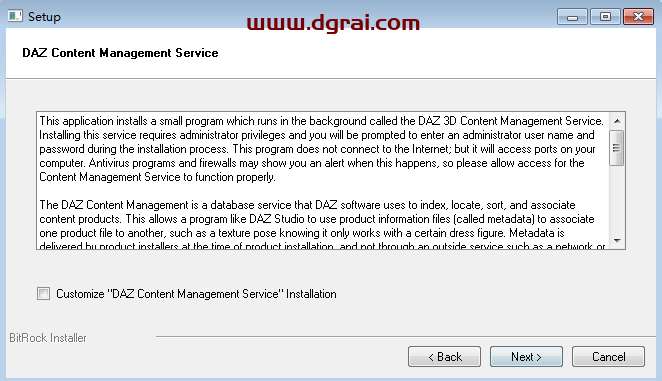Click the Setup installer icon in title bar

coord(15,16)
